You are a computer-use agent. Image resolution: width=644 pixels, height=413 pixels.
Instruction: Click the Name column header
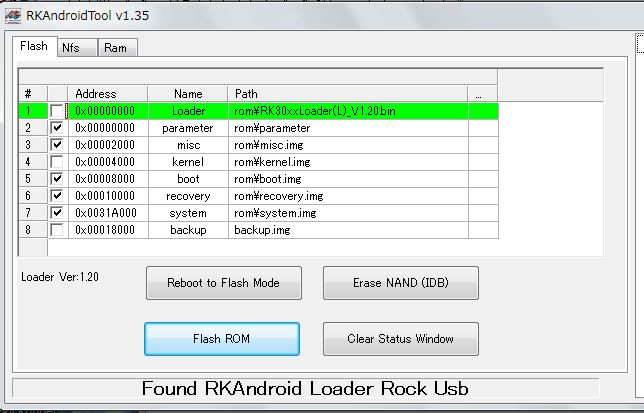[x=188, y=94]
